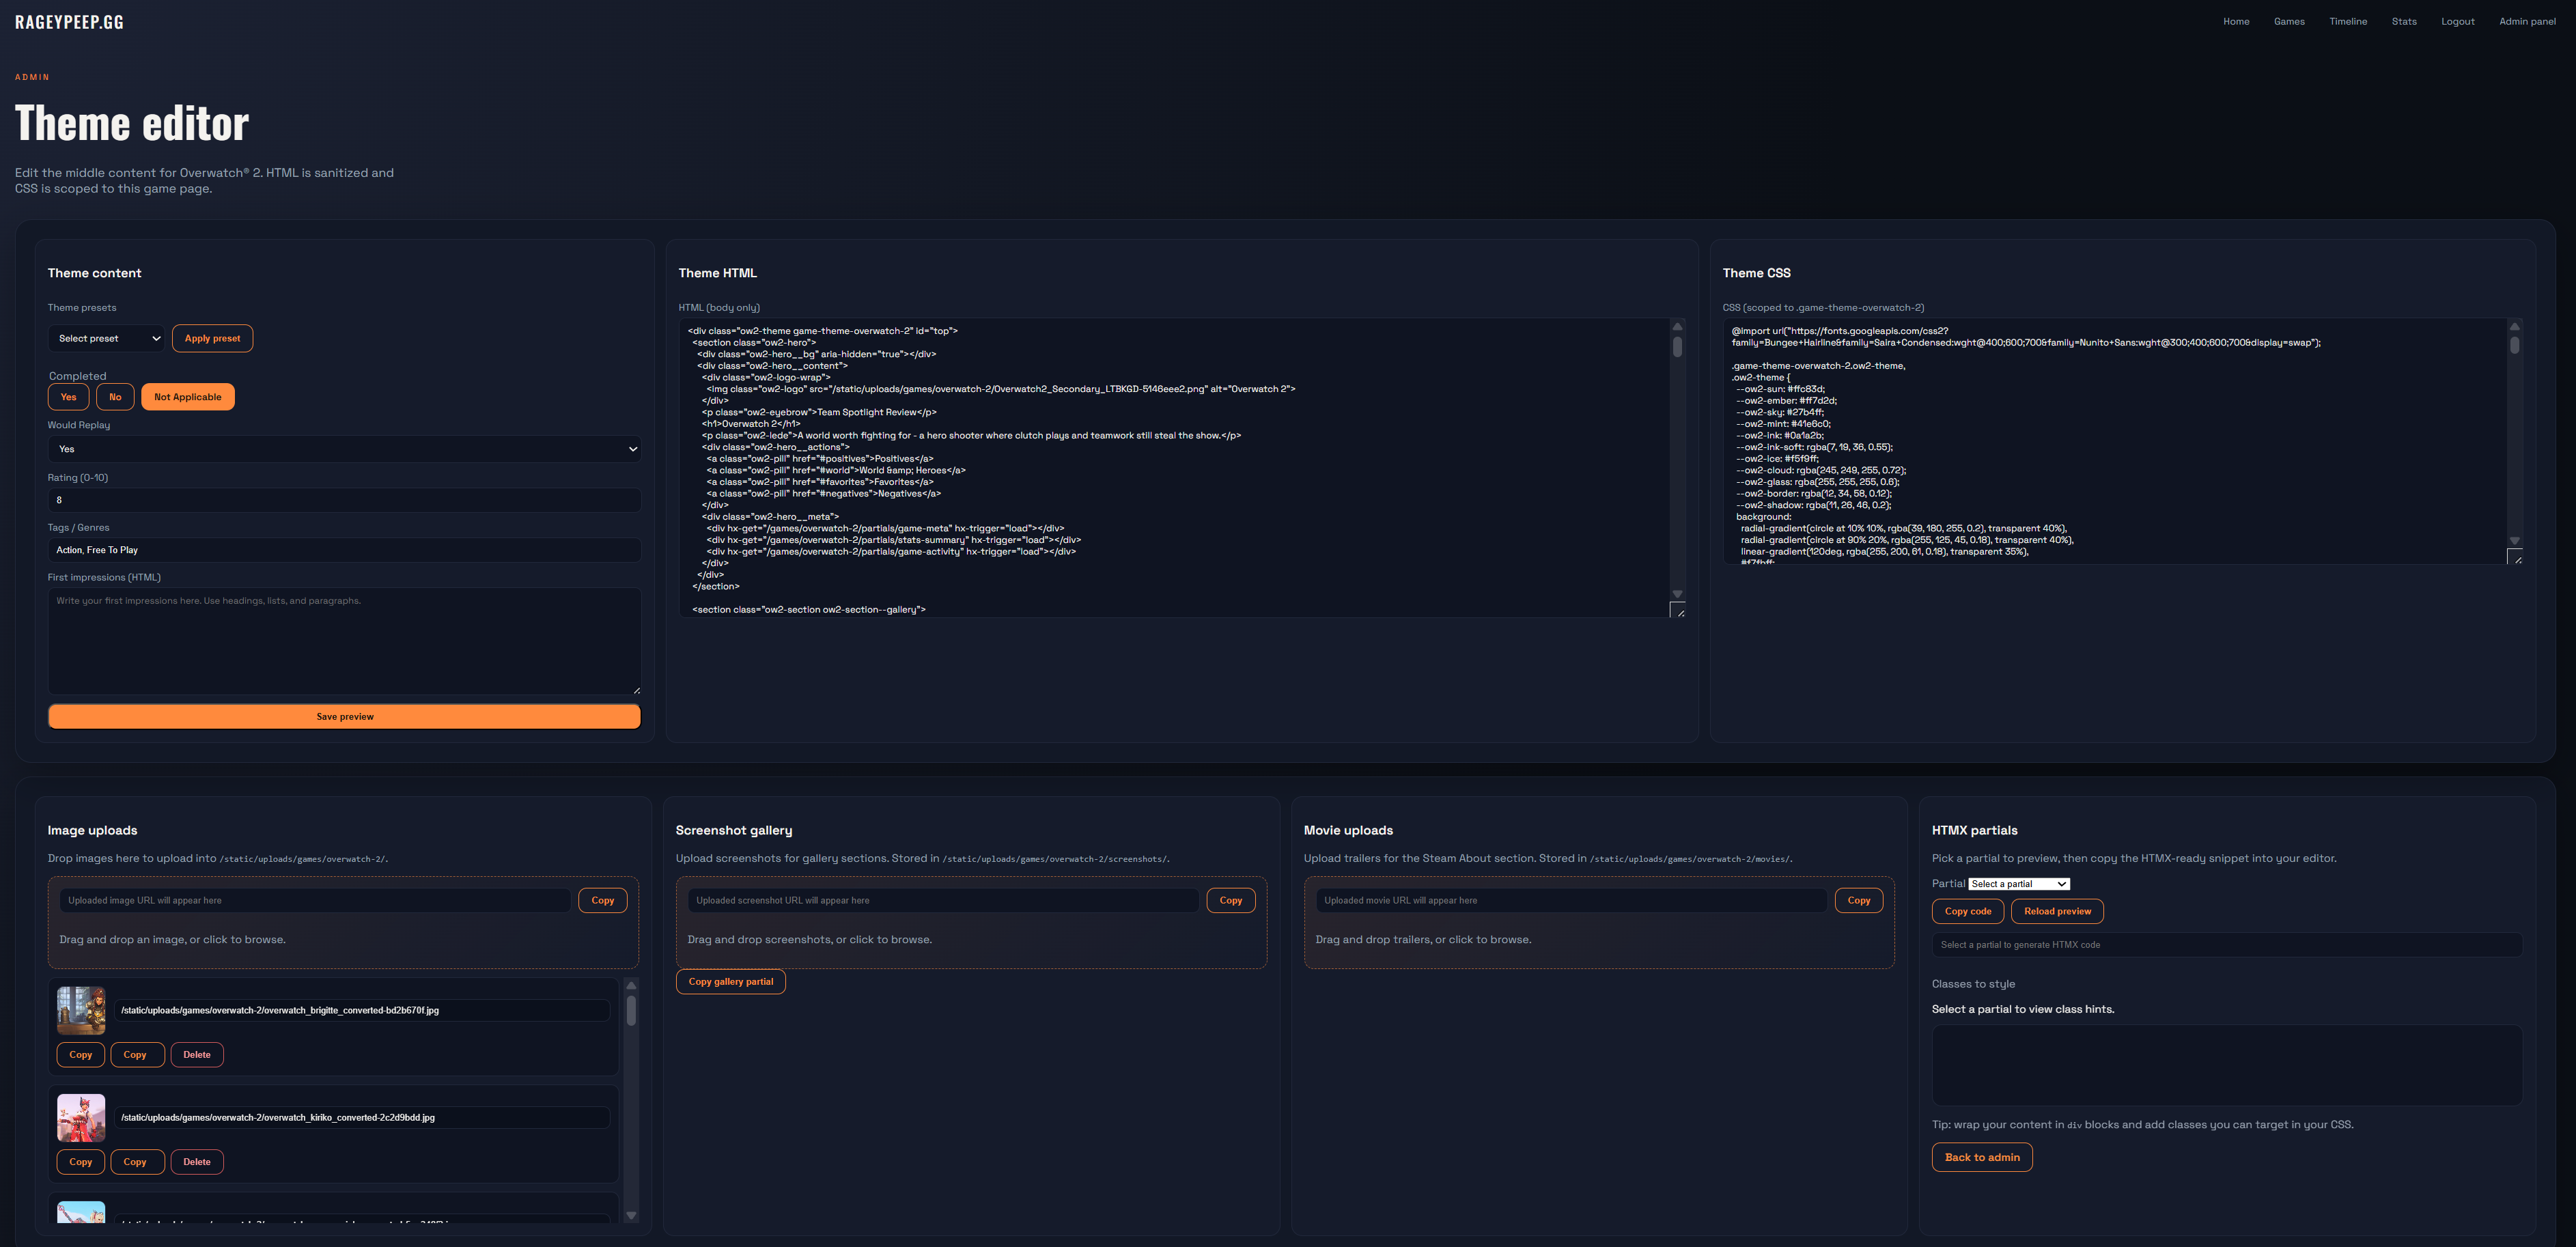Copy the gallery partial snippet

(731, 981)
